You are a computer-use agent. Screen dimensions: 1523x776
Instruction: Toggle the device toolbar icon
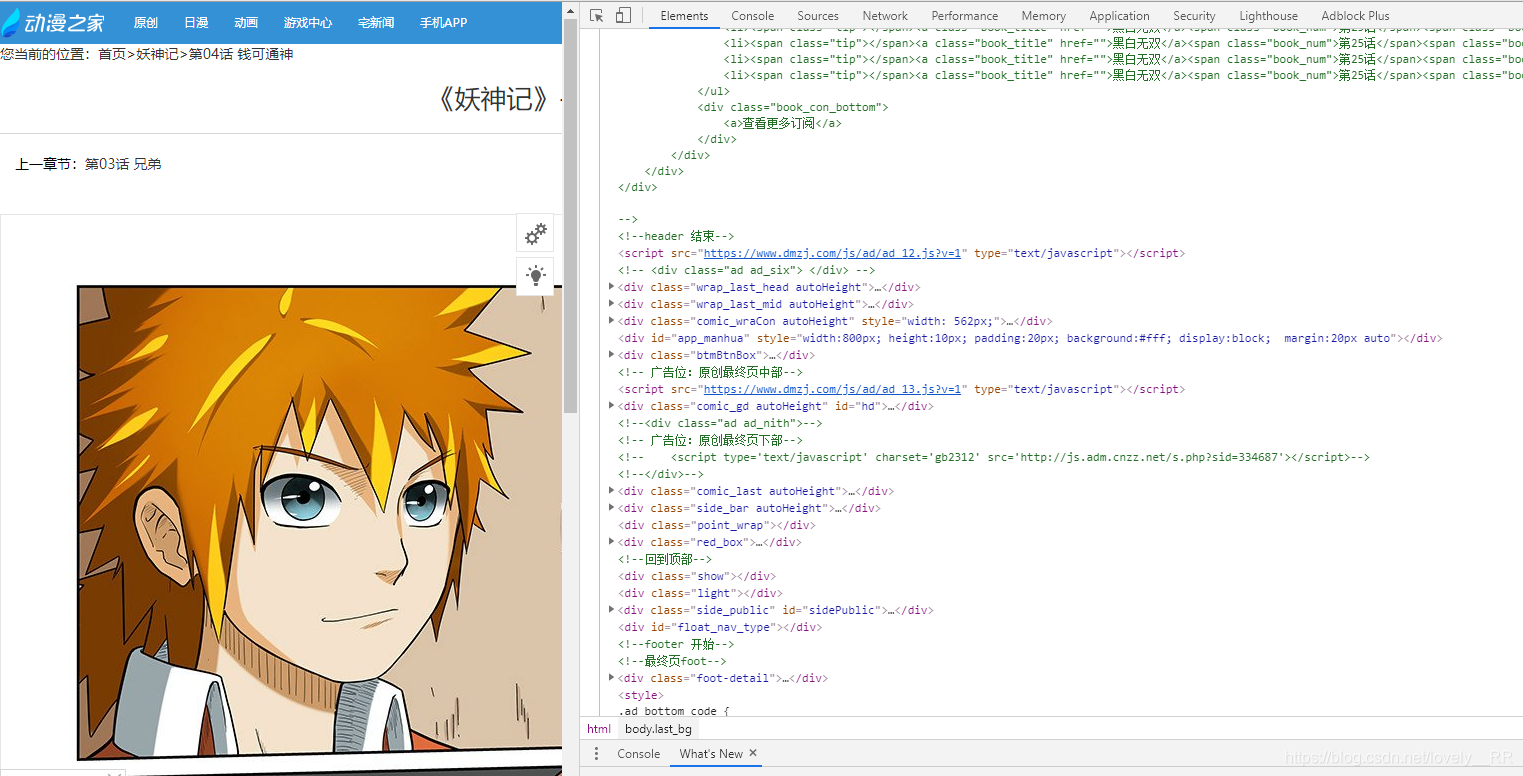(x=623, y=15)
